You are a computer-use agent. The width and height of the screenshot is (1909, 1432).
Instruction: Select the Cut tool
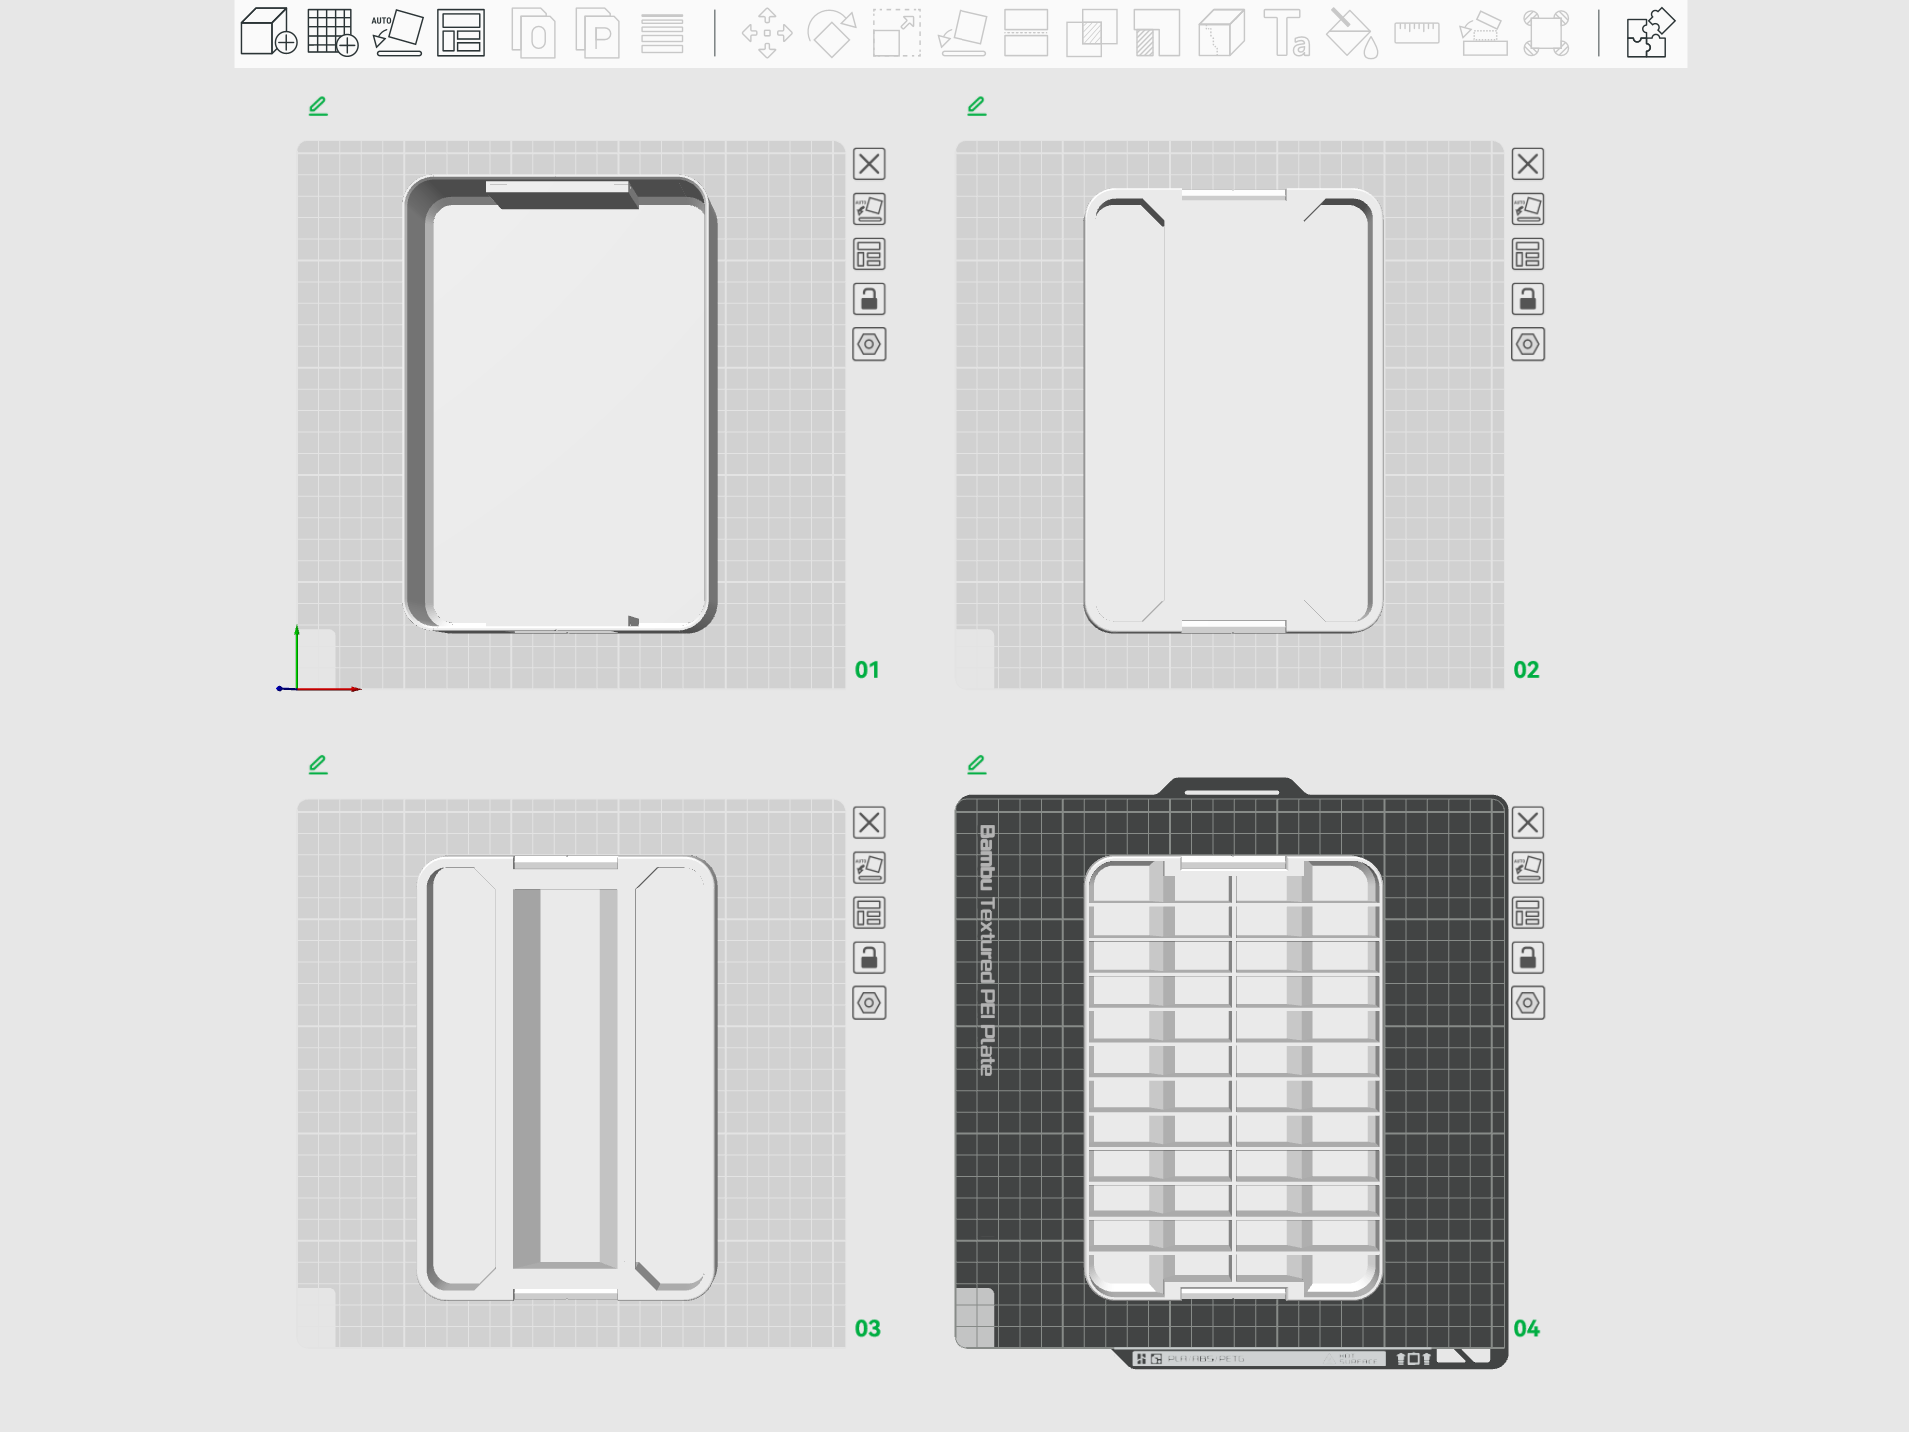point(1026,33)
